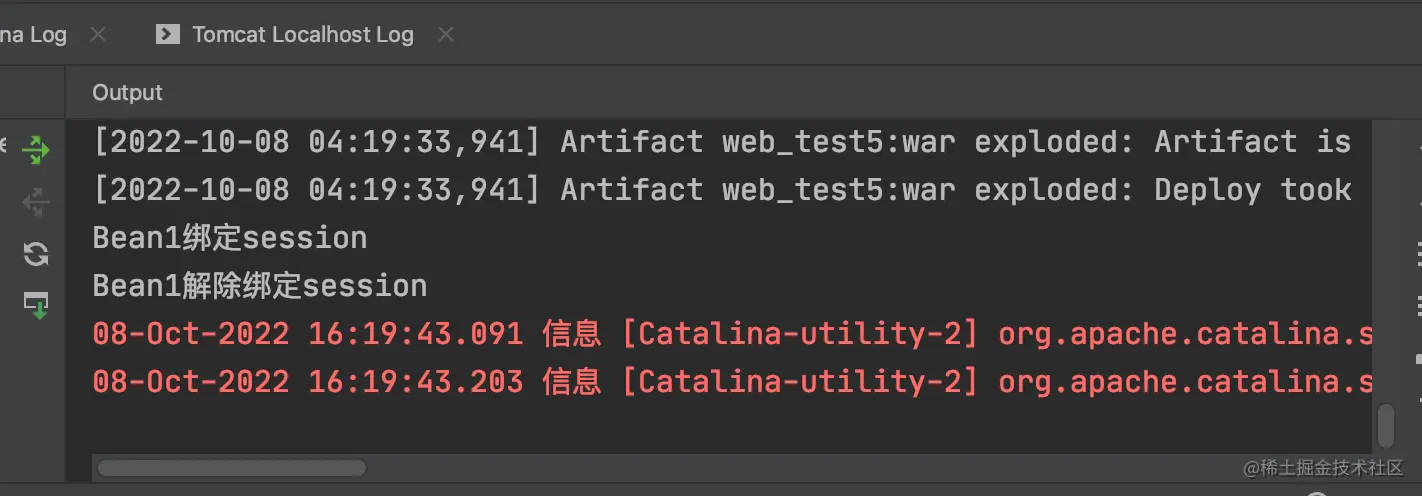Image resolution: width=1422 pixels, height=496 pixels.
Task: Click the red 16:19:43.091 Catalina log line
Action: click(730, 334)
